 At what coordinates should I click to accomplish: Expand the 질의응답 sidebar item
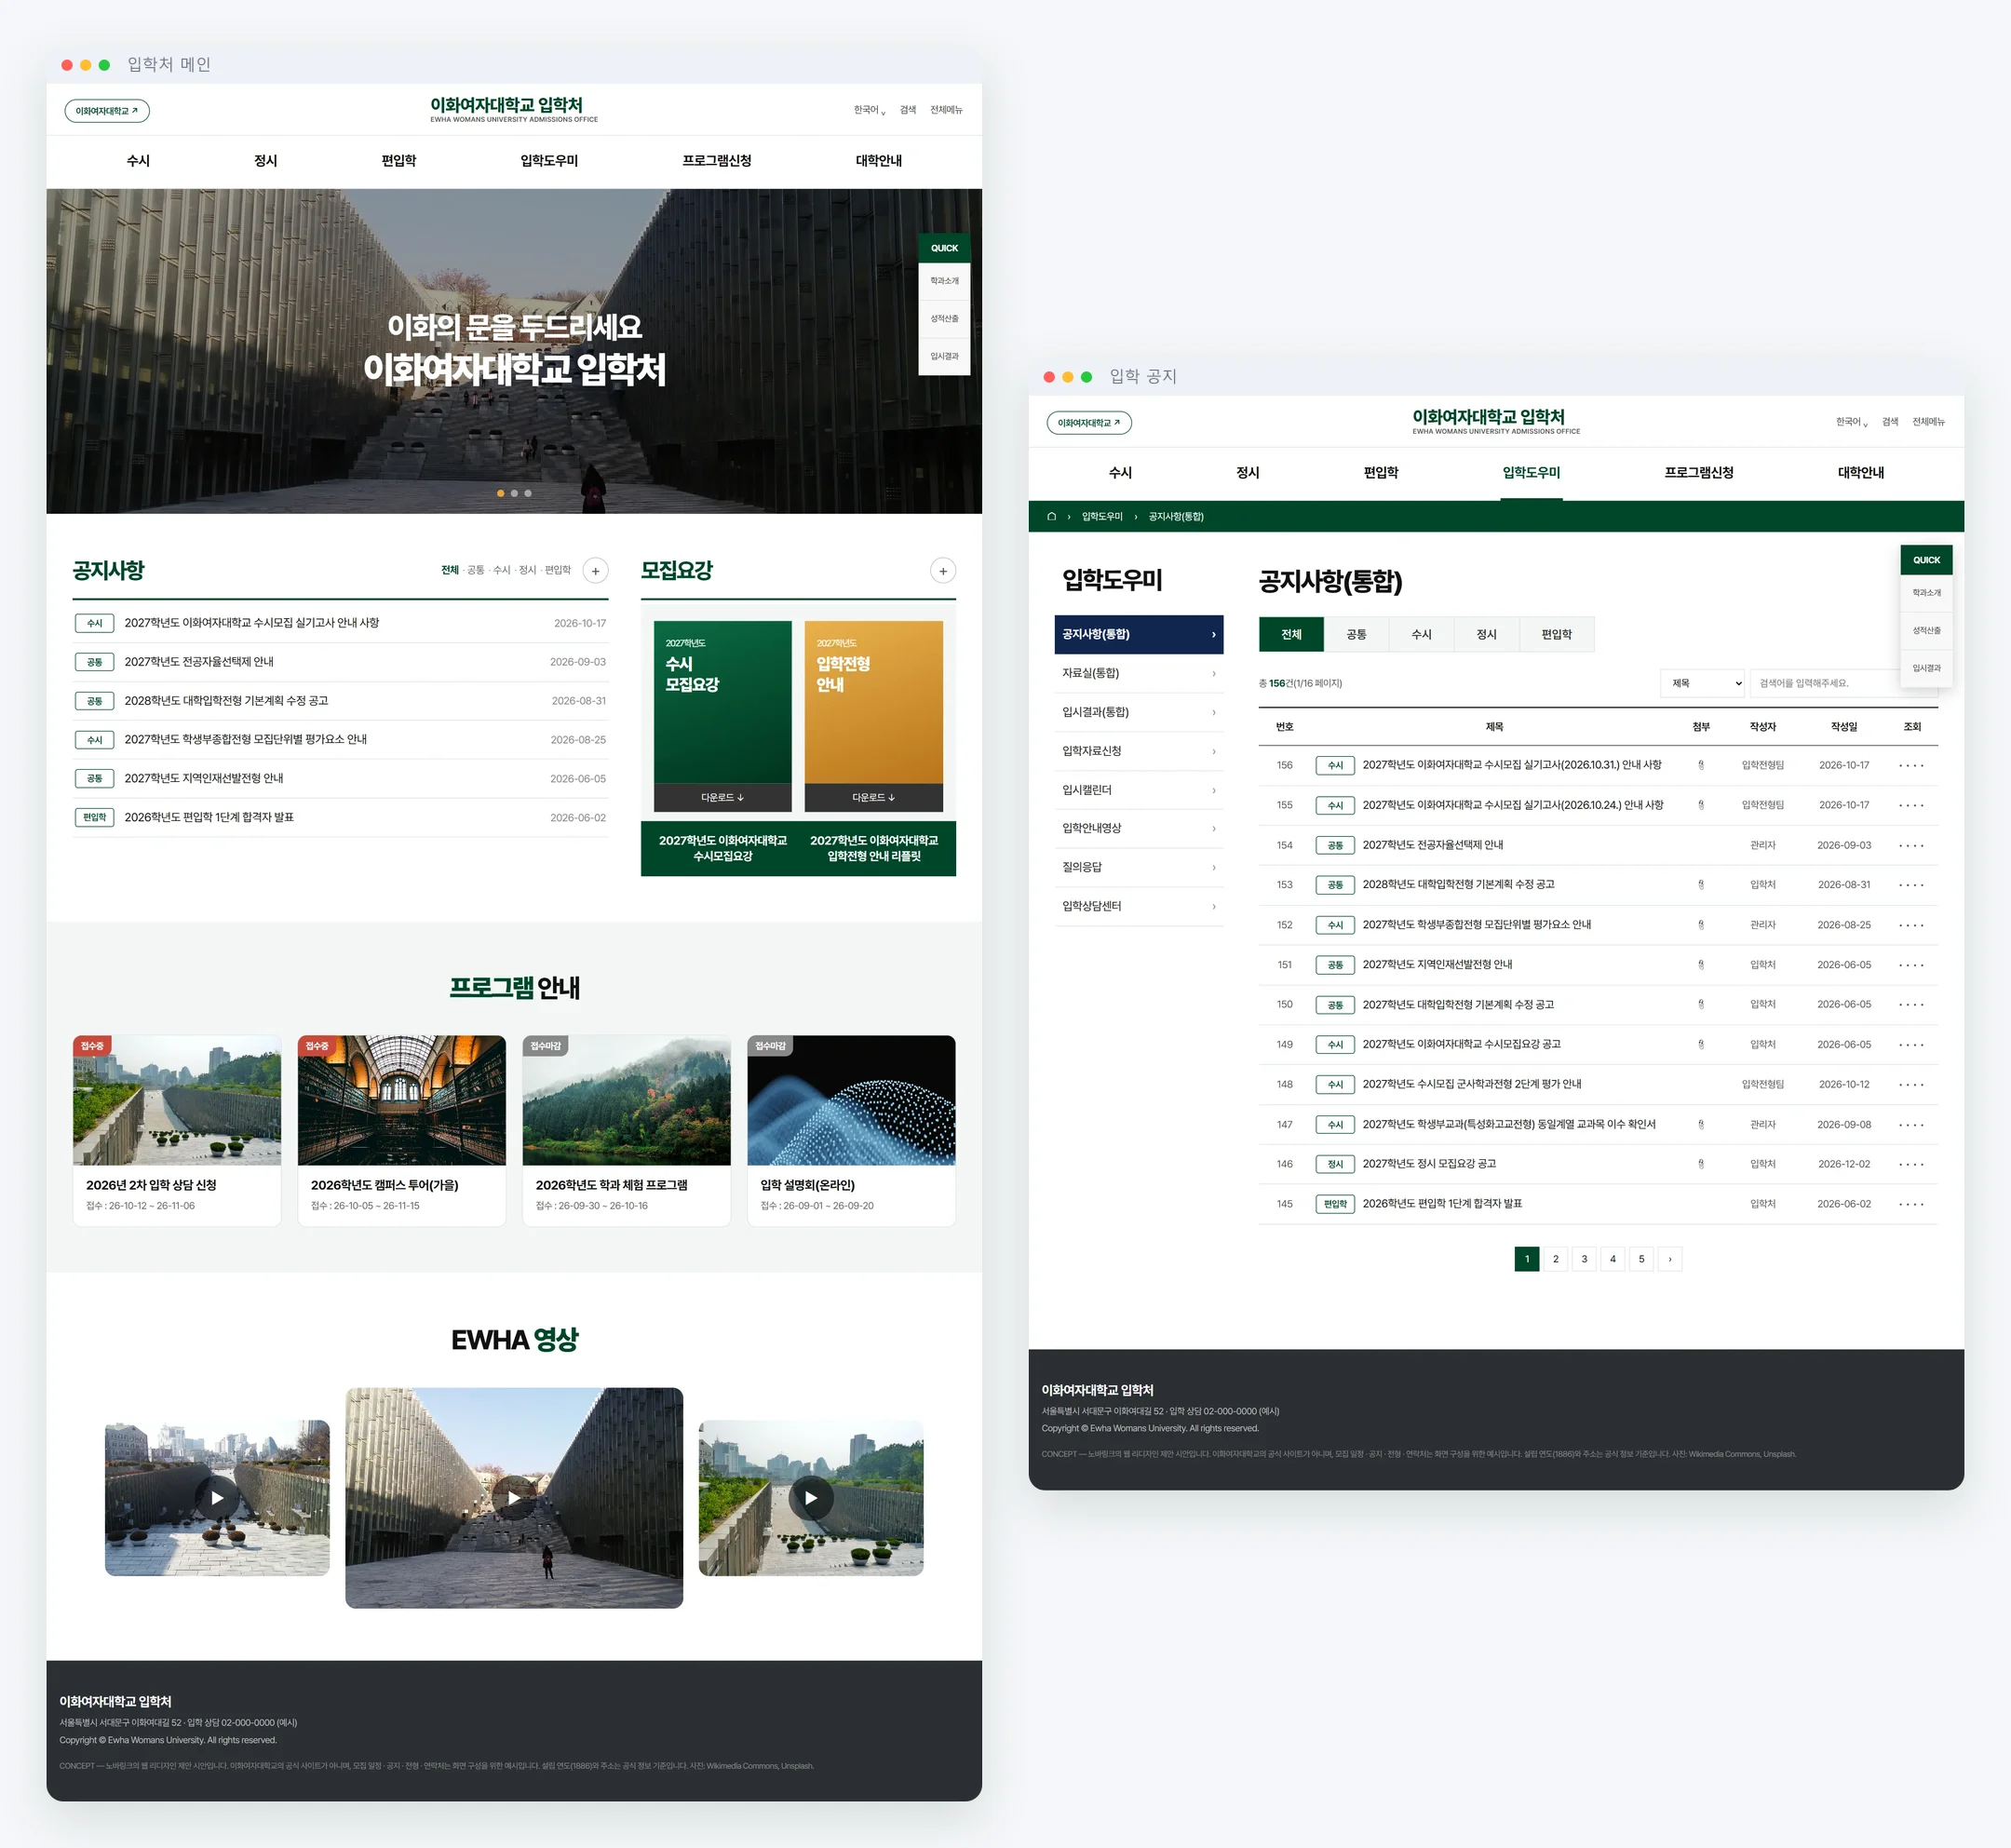tap(1139, 867)
